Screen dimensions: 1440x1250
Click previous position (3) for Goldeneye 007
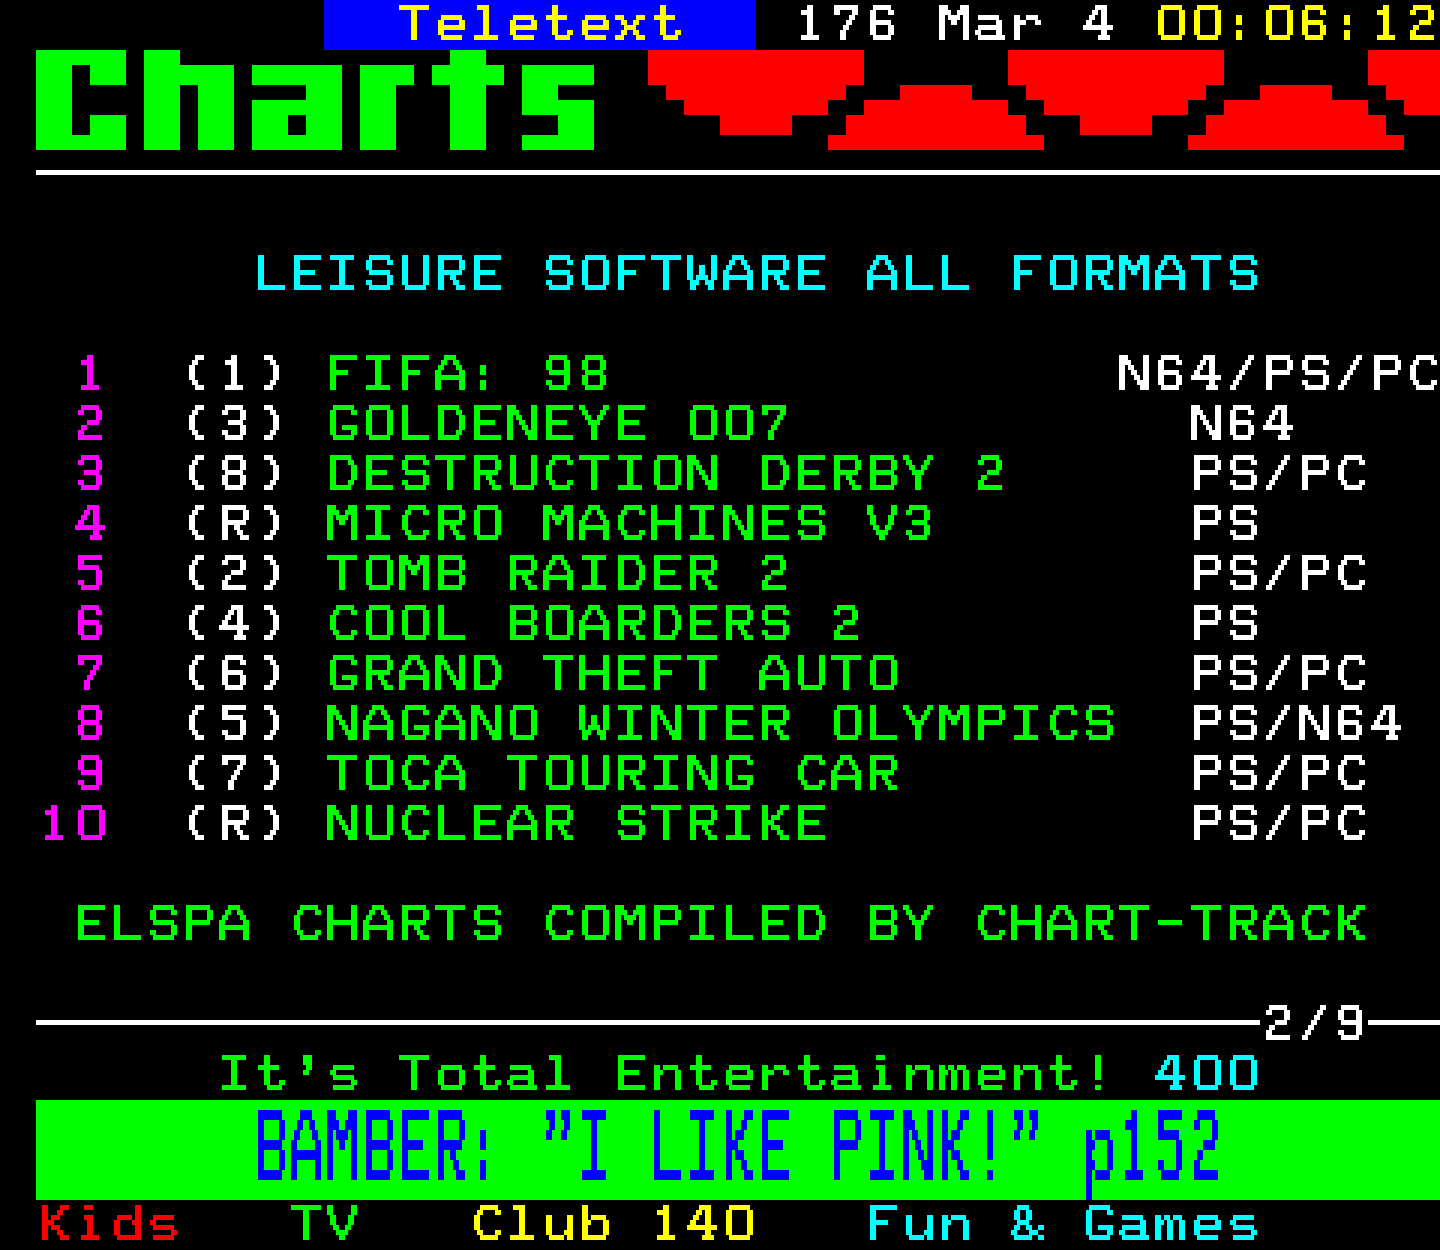(x=235, y=424)
